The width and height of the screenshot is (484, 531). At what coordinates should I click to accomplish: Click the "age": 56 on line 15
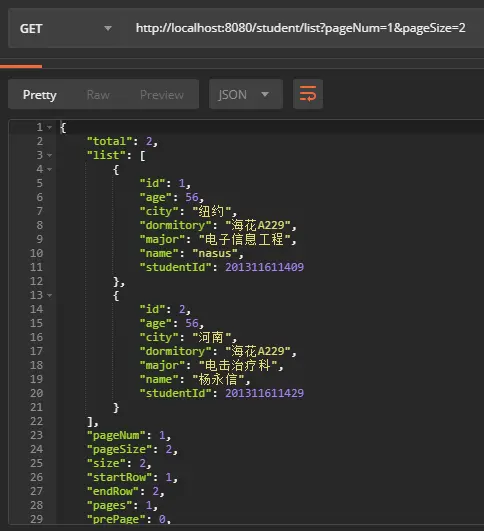172,323
